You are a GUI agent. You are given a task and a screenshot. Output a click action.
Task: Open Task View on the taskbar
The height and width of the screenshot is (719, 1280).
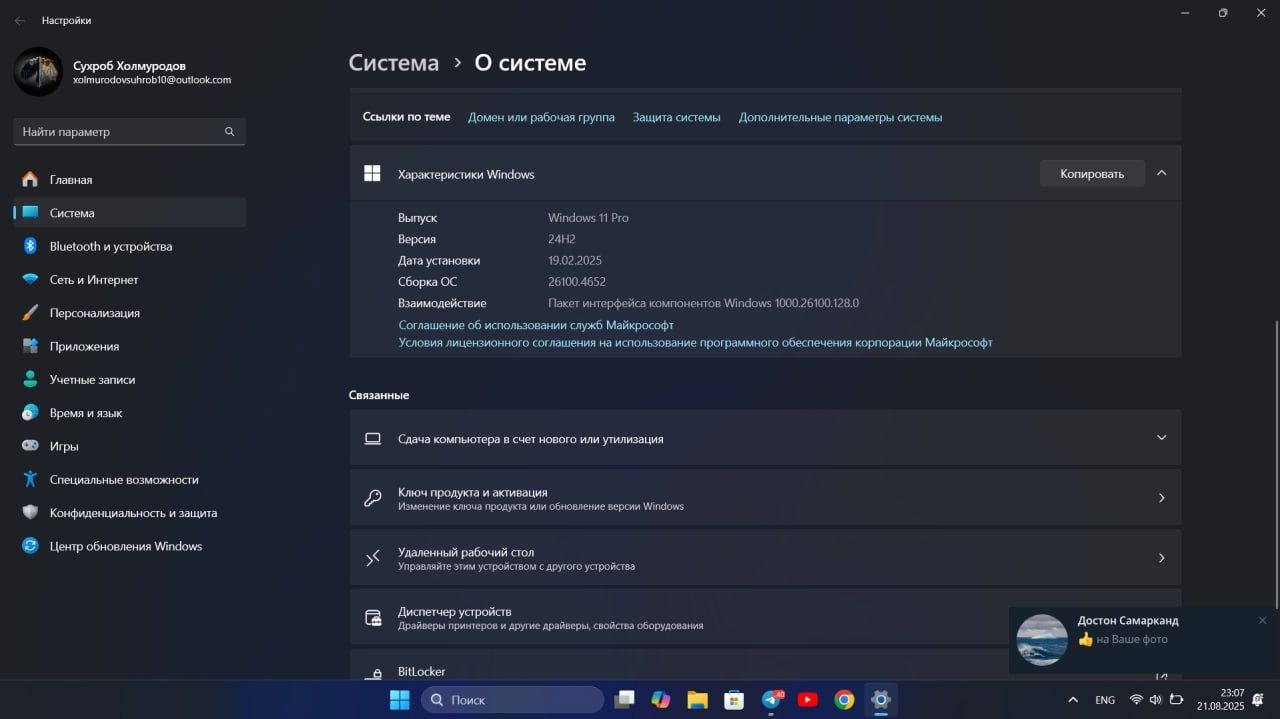tap(625, 700)
